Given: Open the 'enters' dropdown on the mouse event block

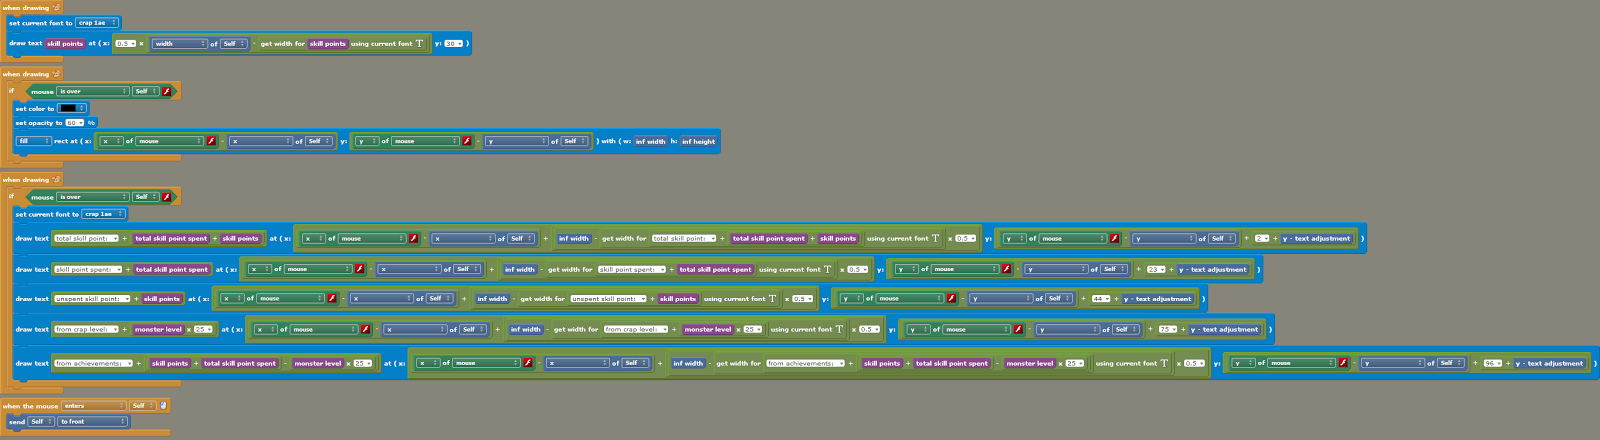Looking at the screenshot, I should click(95, 406).
